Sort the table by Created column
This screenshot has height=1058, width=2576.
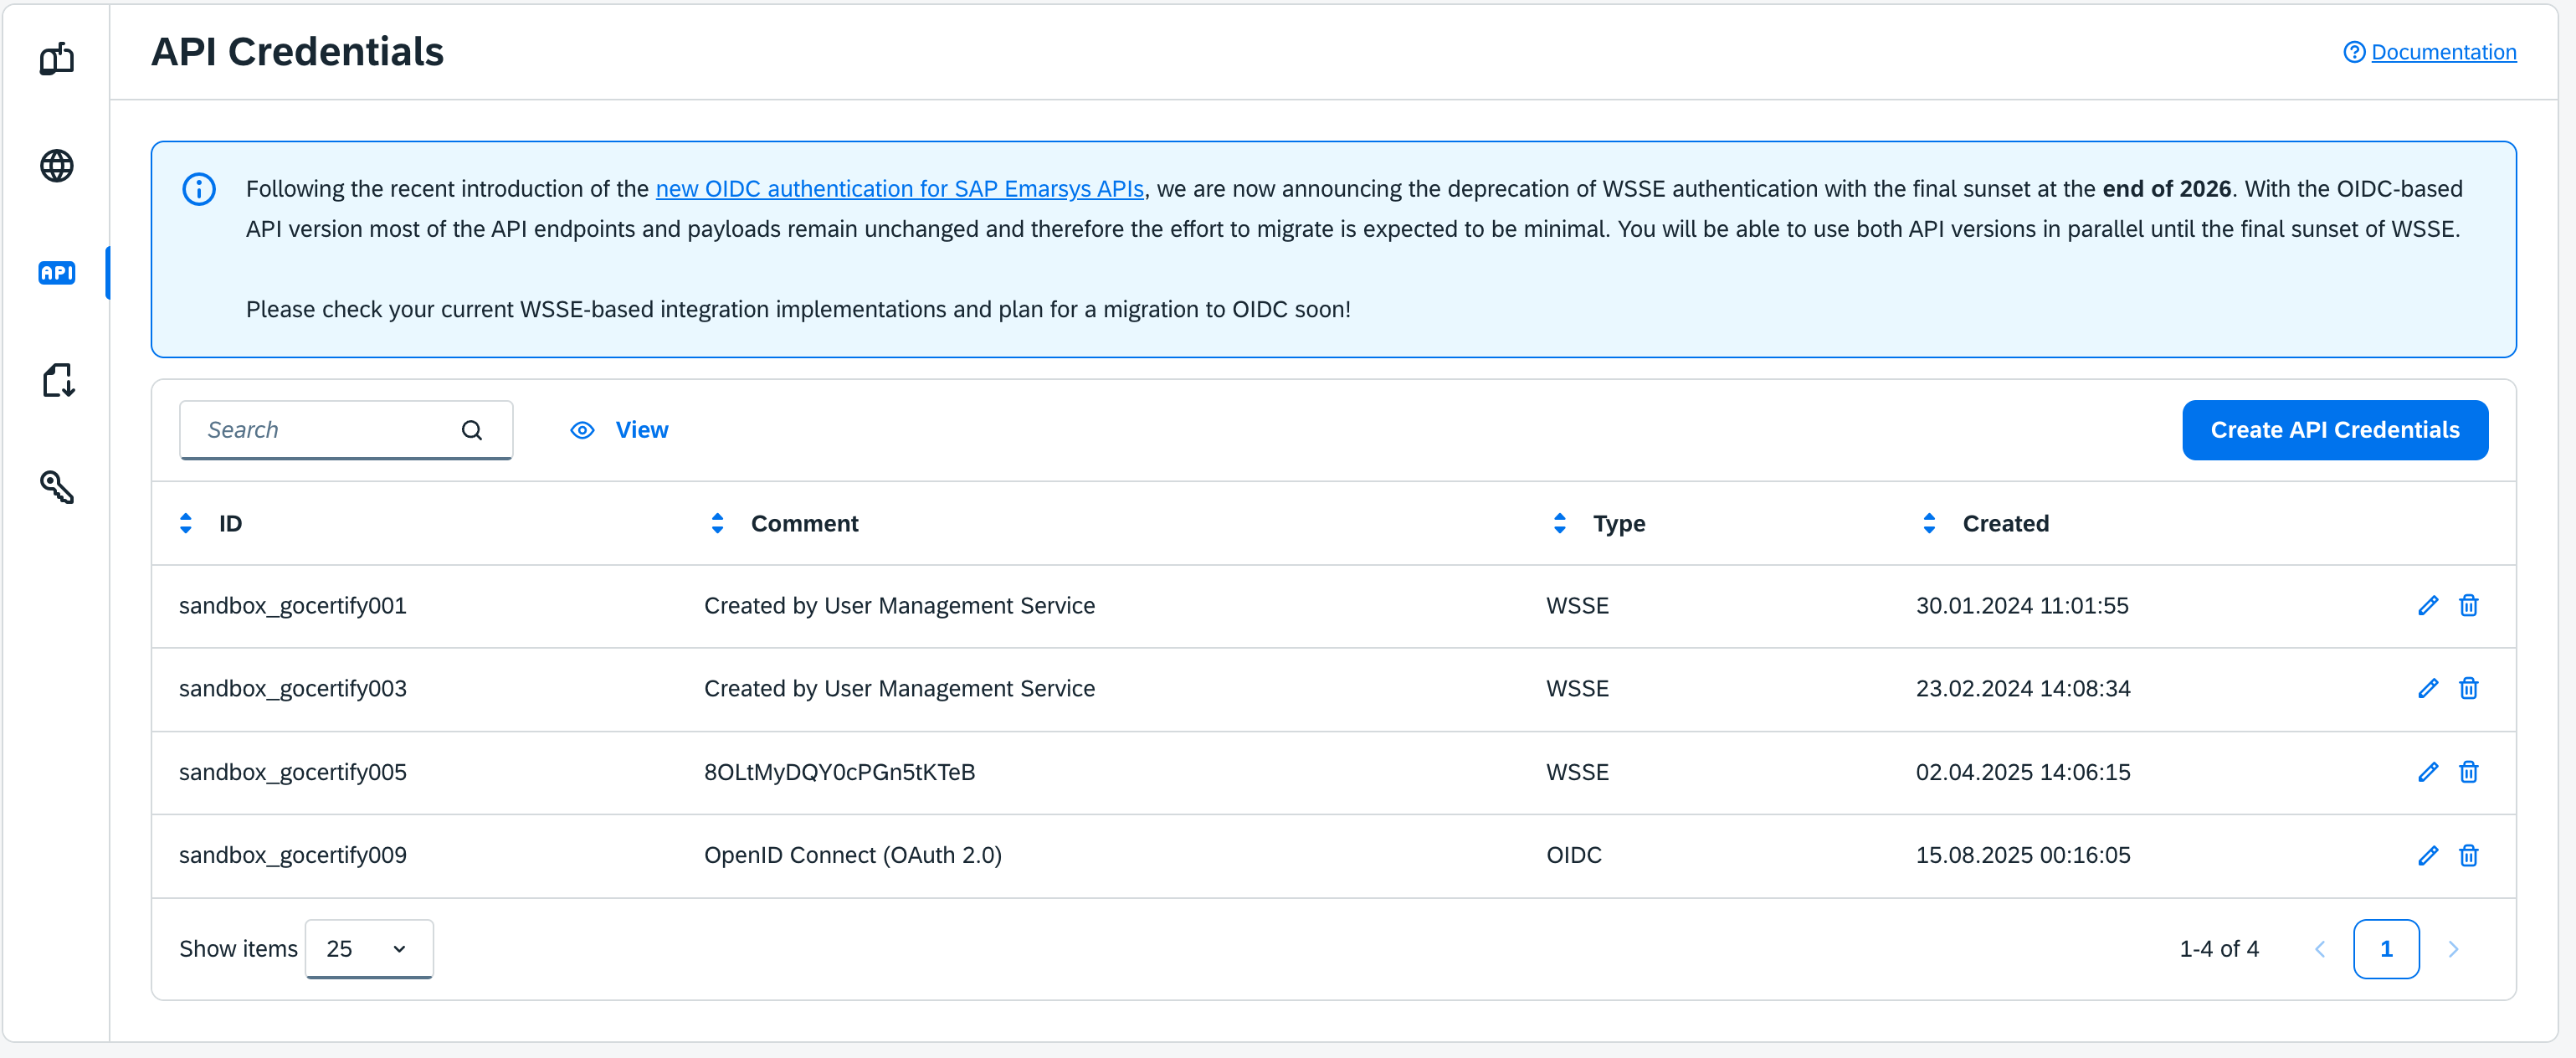point(1928,524)
